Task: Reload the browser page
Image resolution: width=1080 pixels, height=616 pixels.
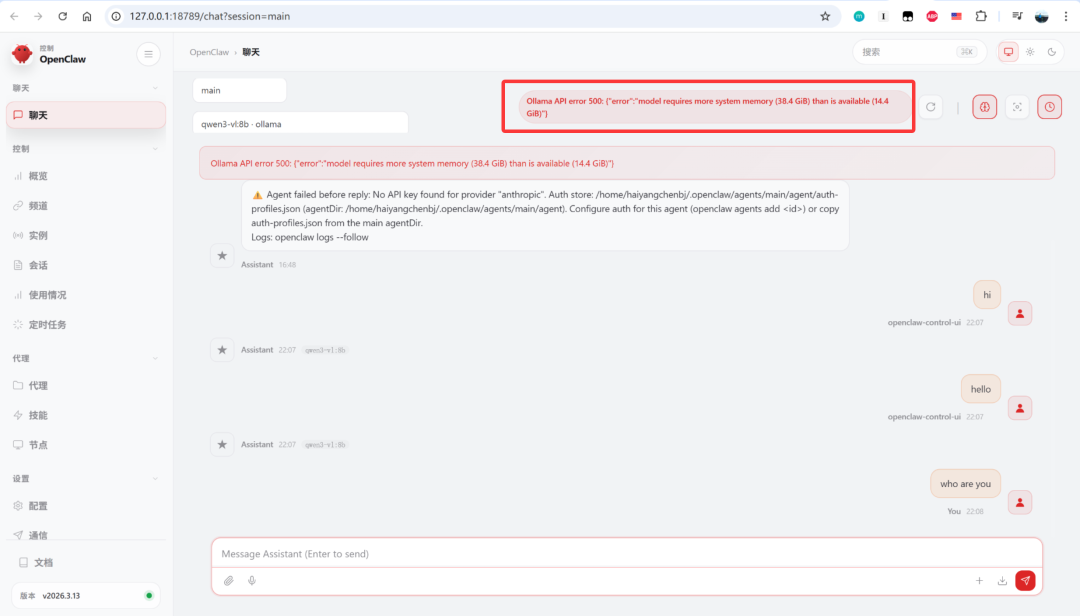Action: [63, 17]
